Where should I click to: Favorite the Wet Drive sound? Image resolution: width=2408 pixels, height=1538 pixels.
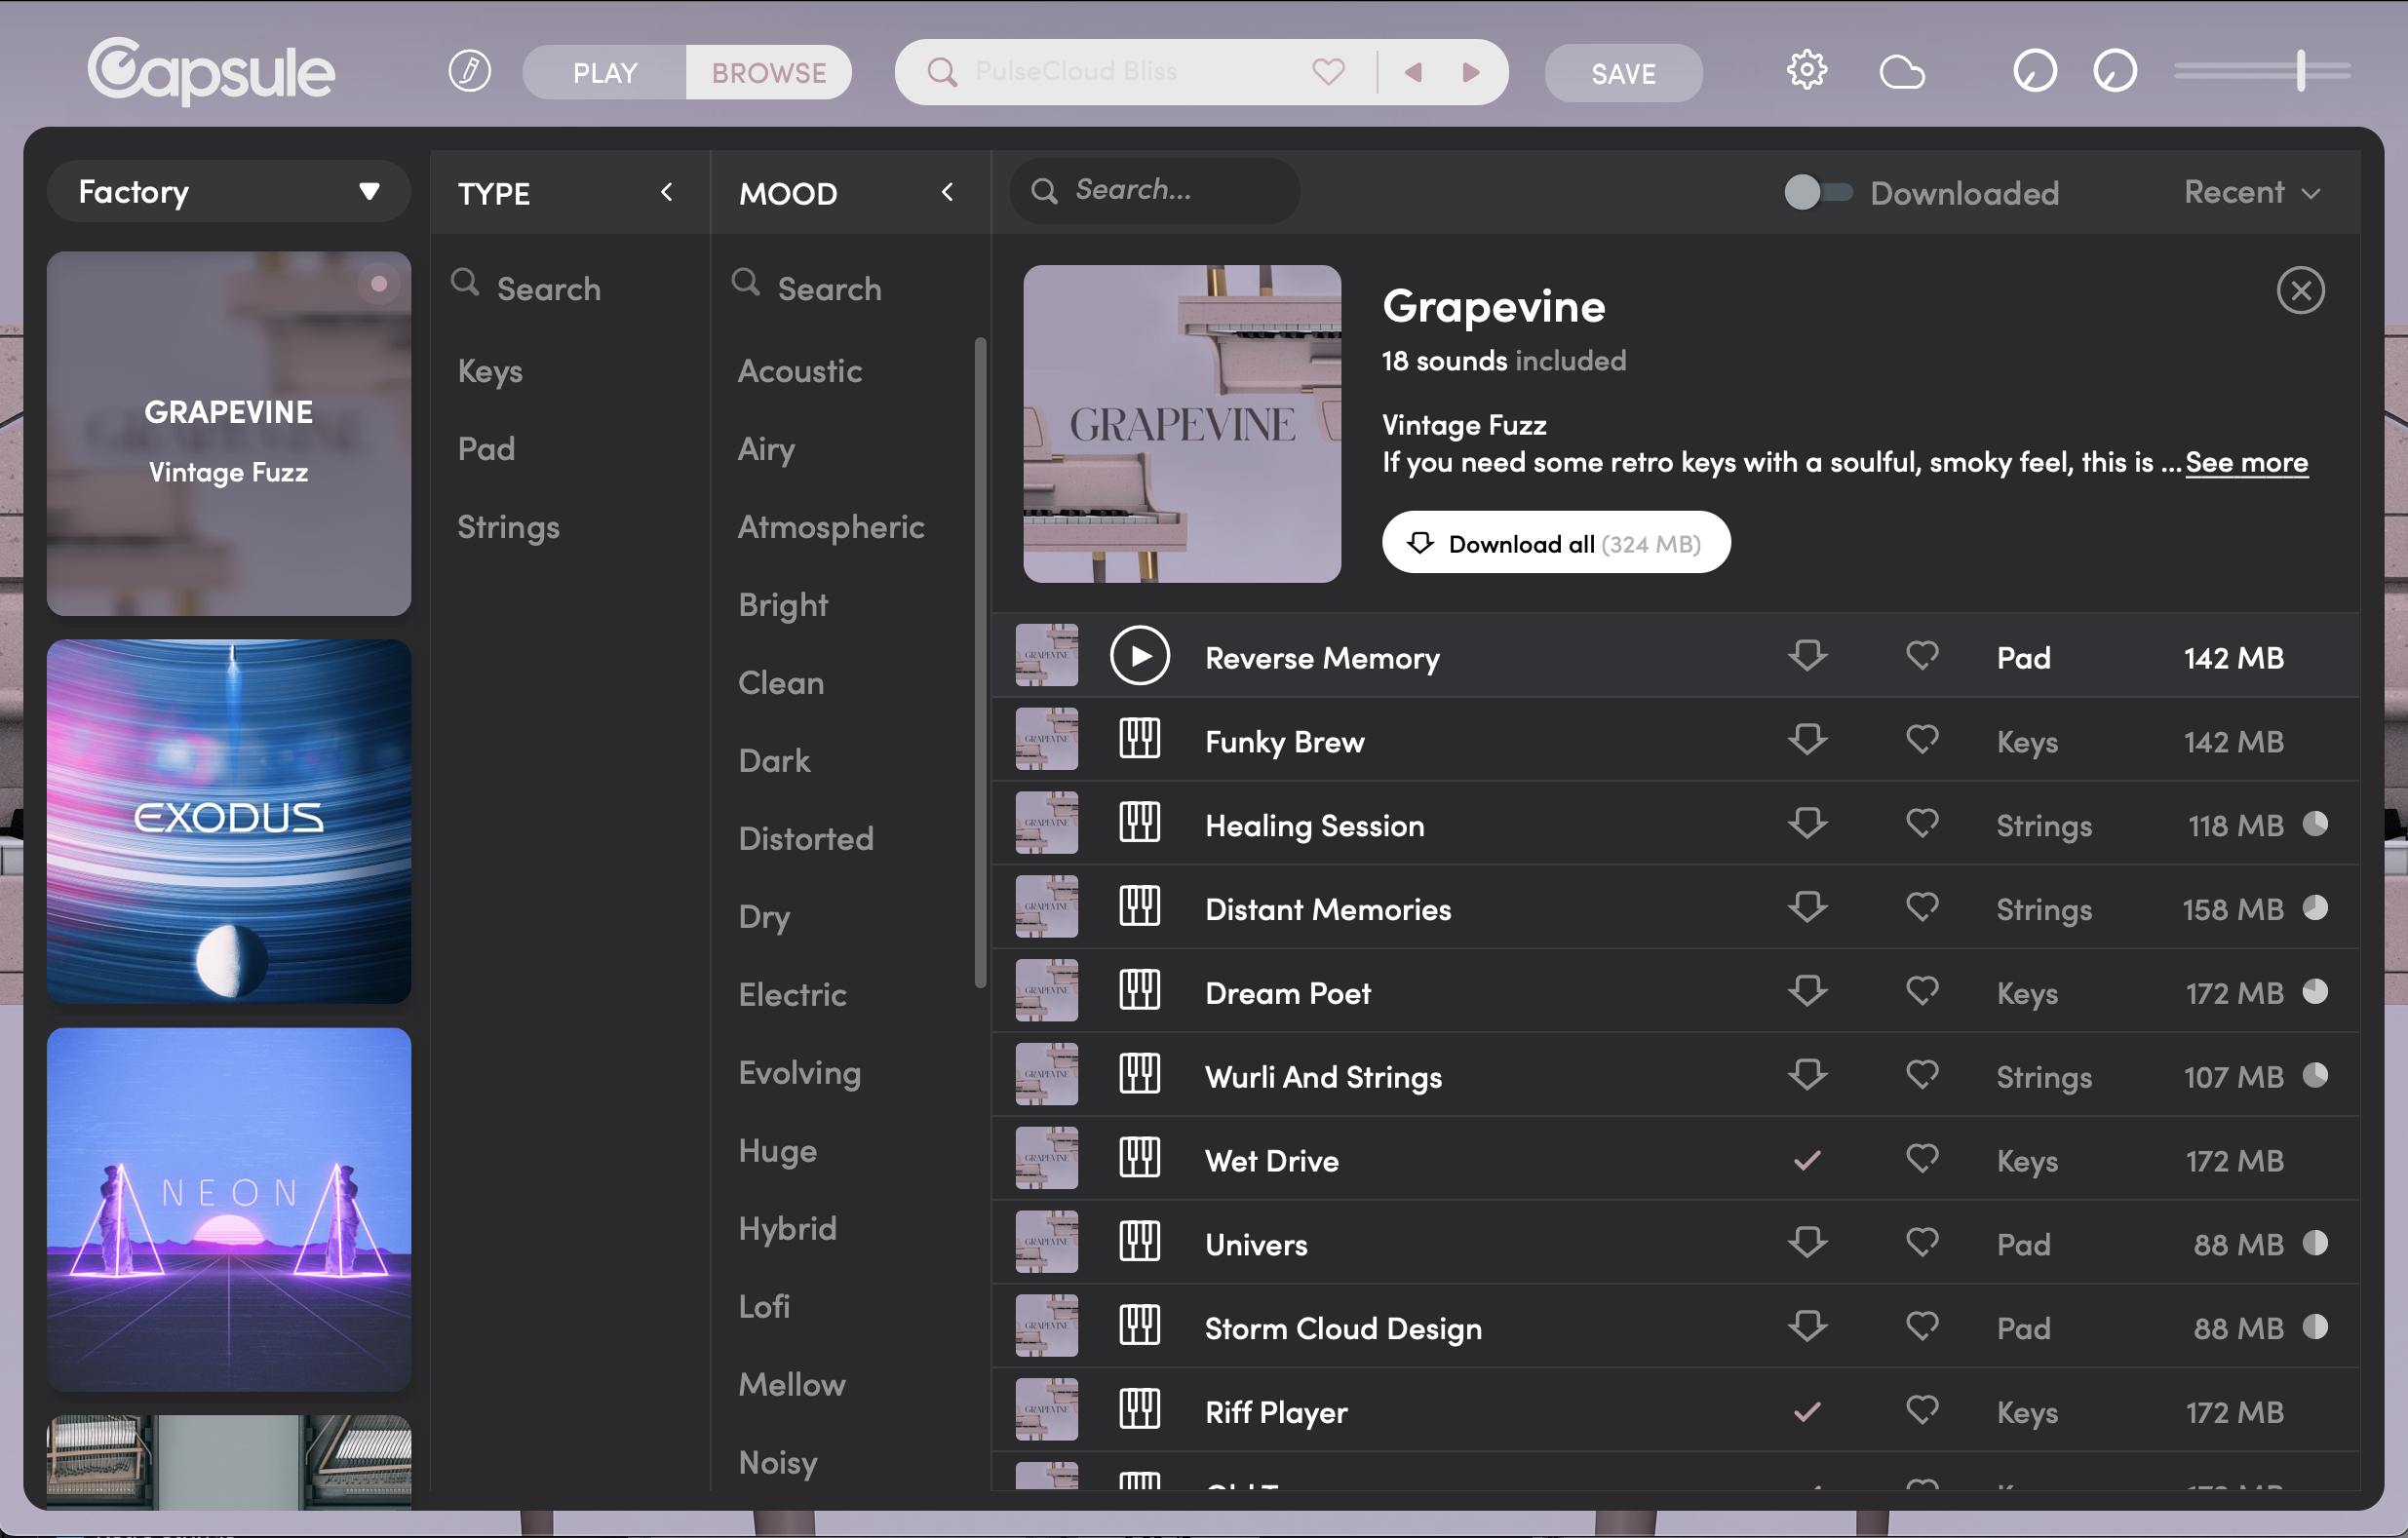[x=1921, y=1159]
